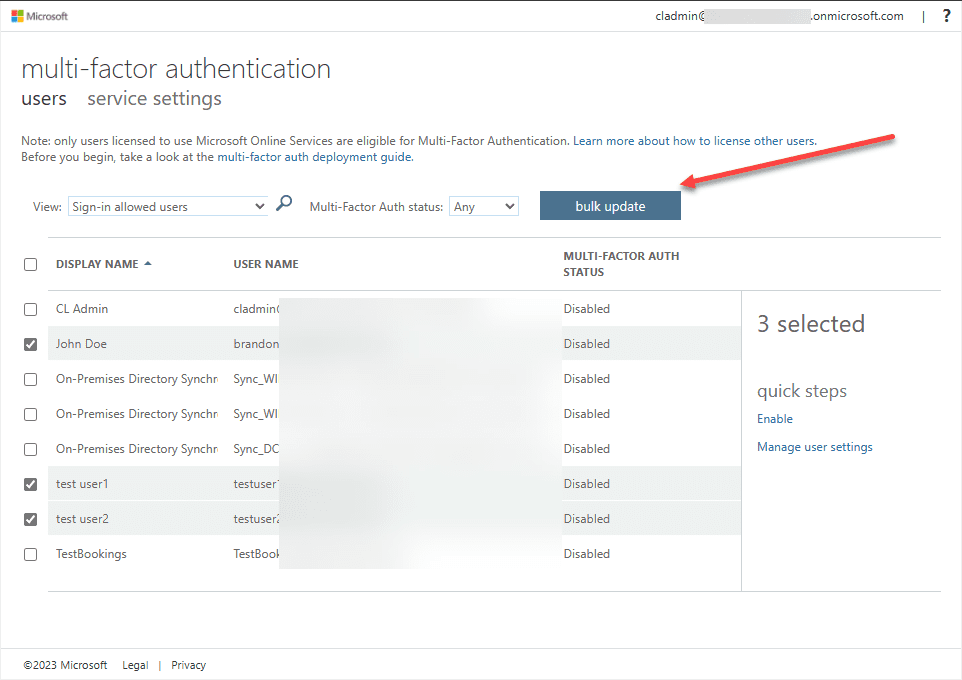962x680 pixels.
Task: Sort by the DISPLAY NAME column header
Action: point(97,264)
